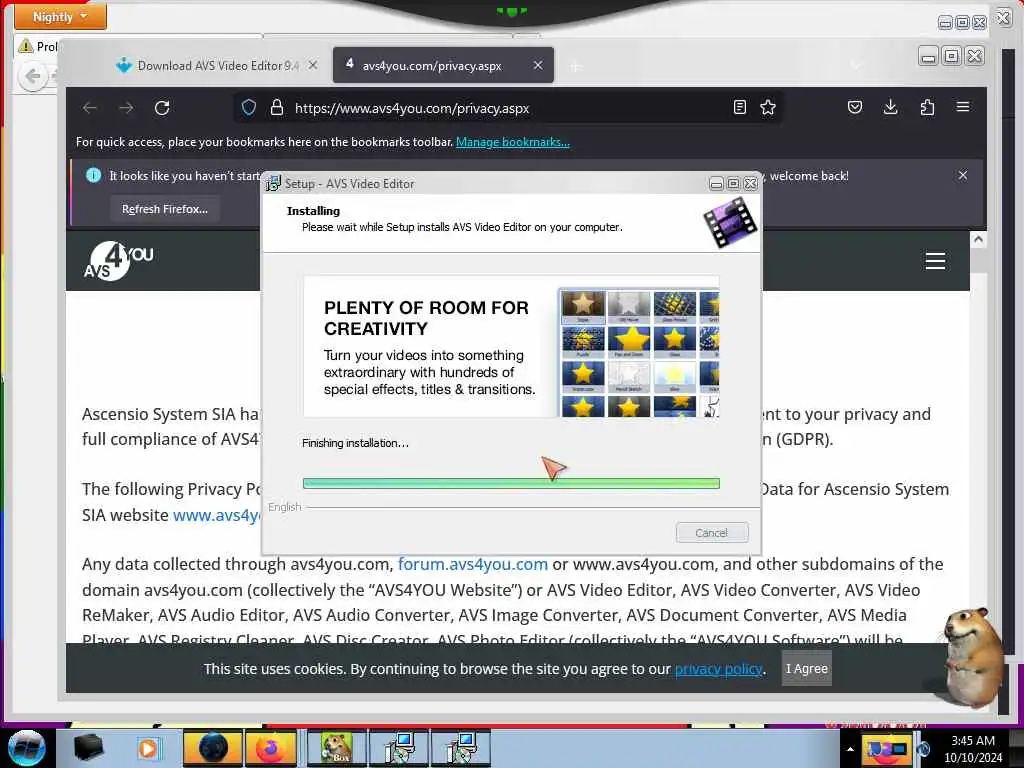The image size is (1024, 768).
Task: Toggle reader view icon in address bar
Action: pyautogui.click(x=739, y=108)
